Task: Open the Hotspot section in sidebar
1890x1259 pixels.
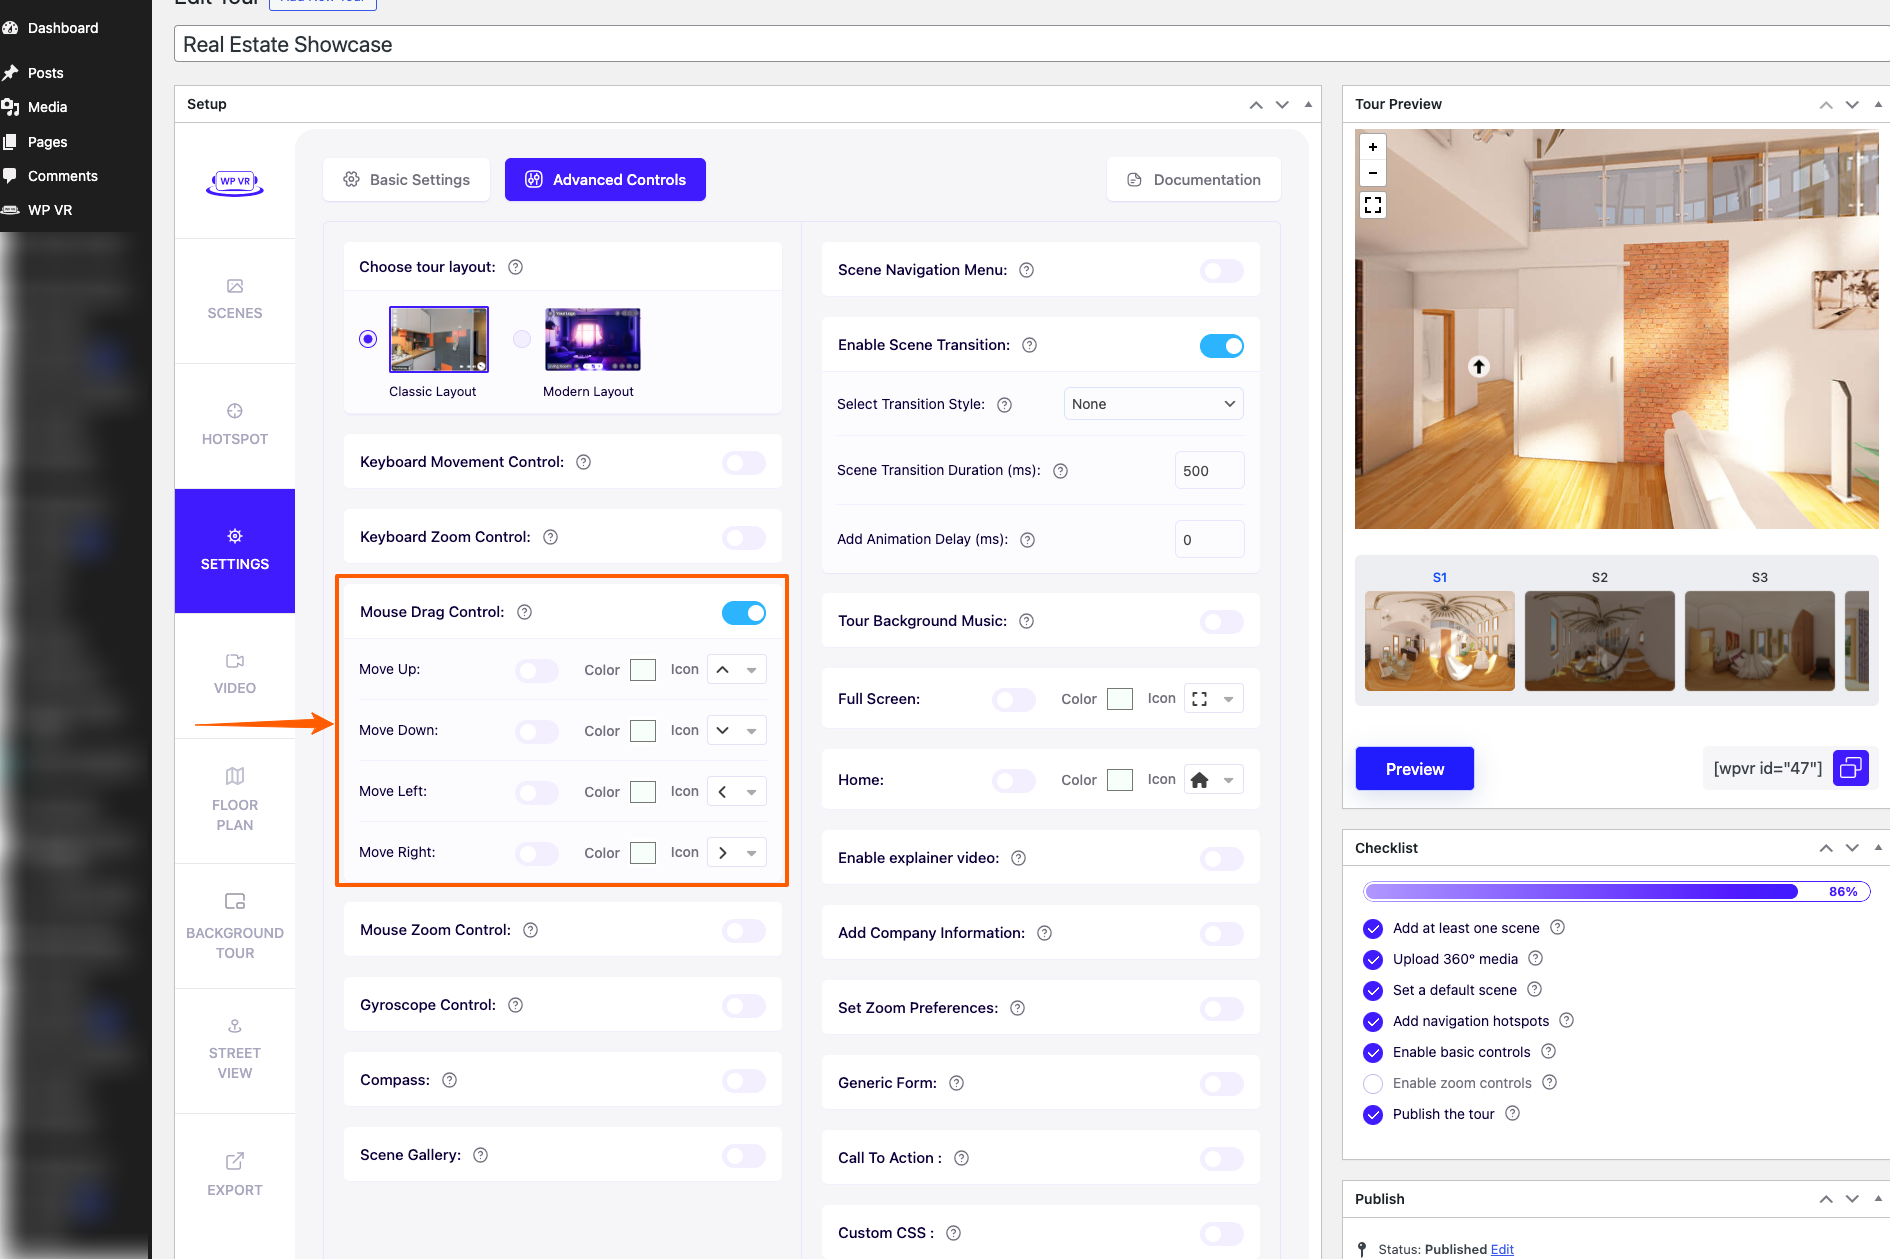Action: (x=235, y=424)
